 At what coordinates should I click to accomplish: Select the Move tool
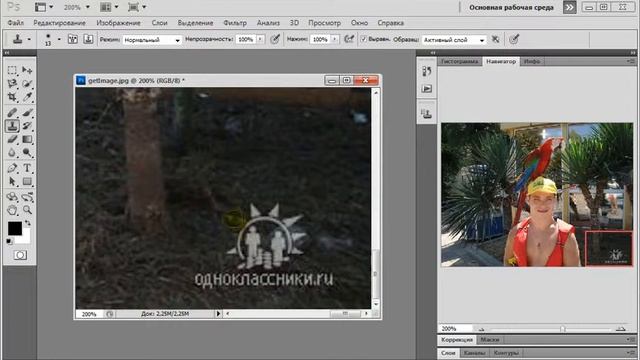27,70
